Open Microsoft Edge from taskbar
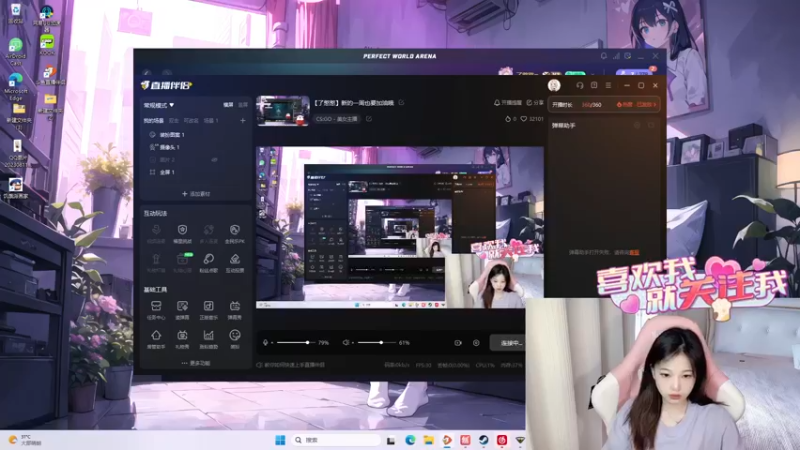Screen dimensions: 800x450 [410, 440]
